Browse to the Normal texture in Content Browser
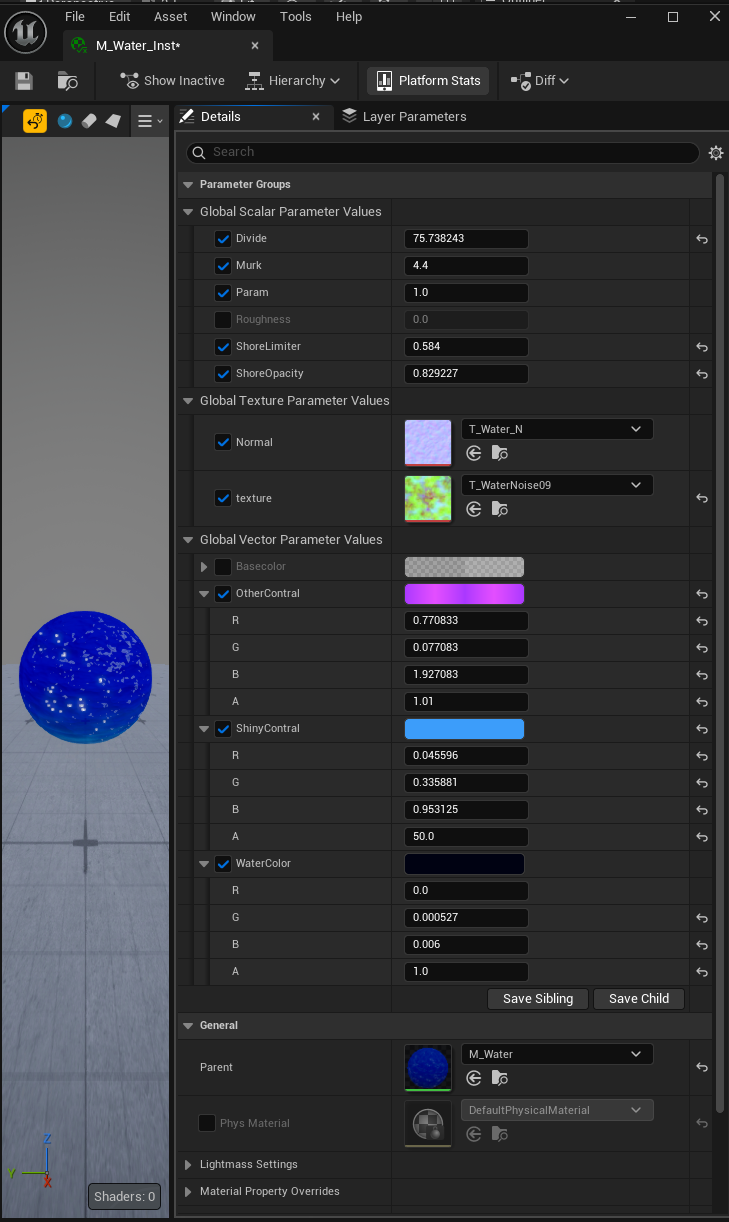The width and height of the screenshot is (729, 1222). pyautogui.click(x=500, y=453)
